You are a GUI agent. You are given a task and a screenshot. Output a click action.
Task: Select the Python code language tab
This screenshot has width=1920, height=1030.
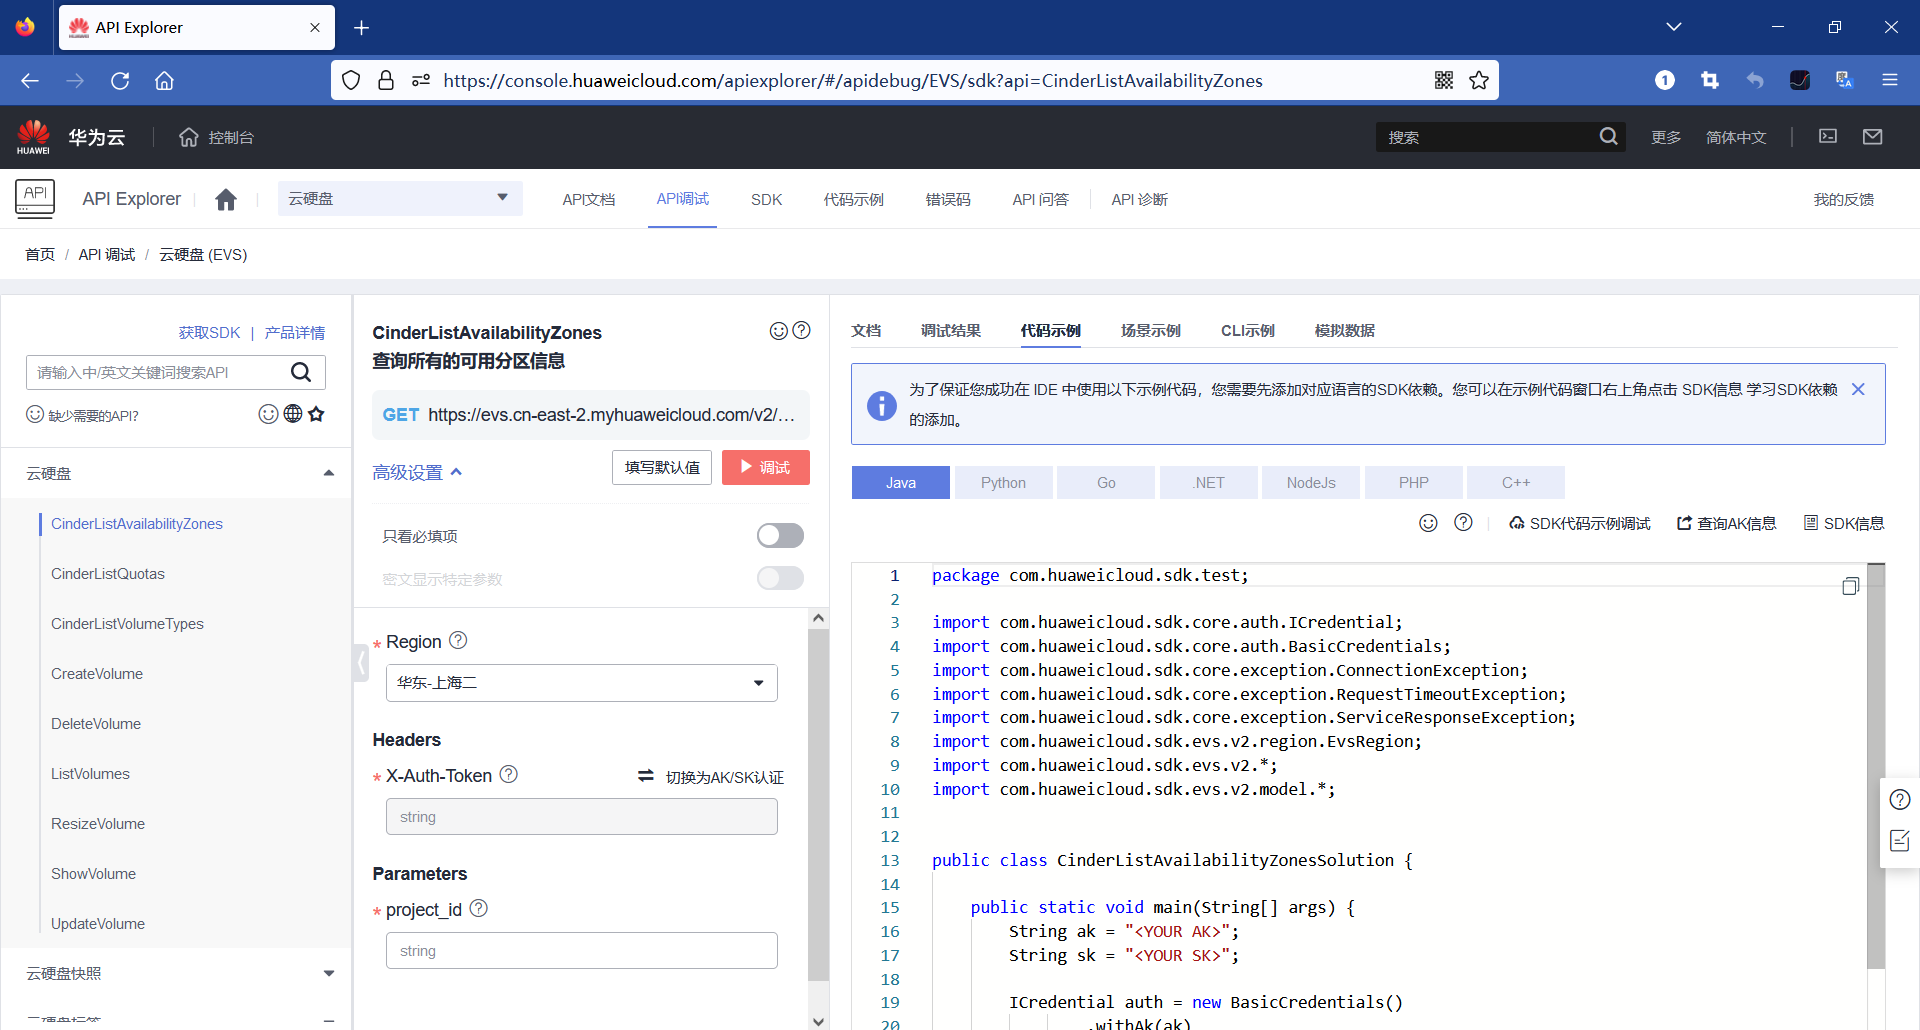tap(1003, 482)
